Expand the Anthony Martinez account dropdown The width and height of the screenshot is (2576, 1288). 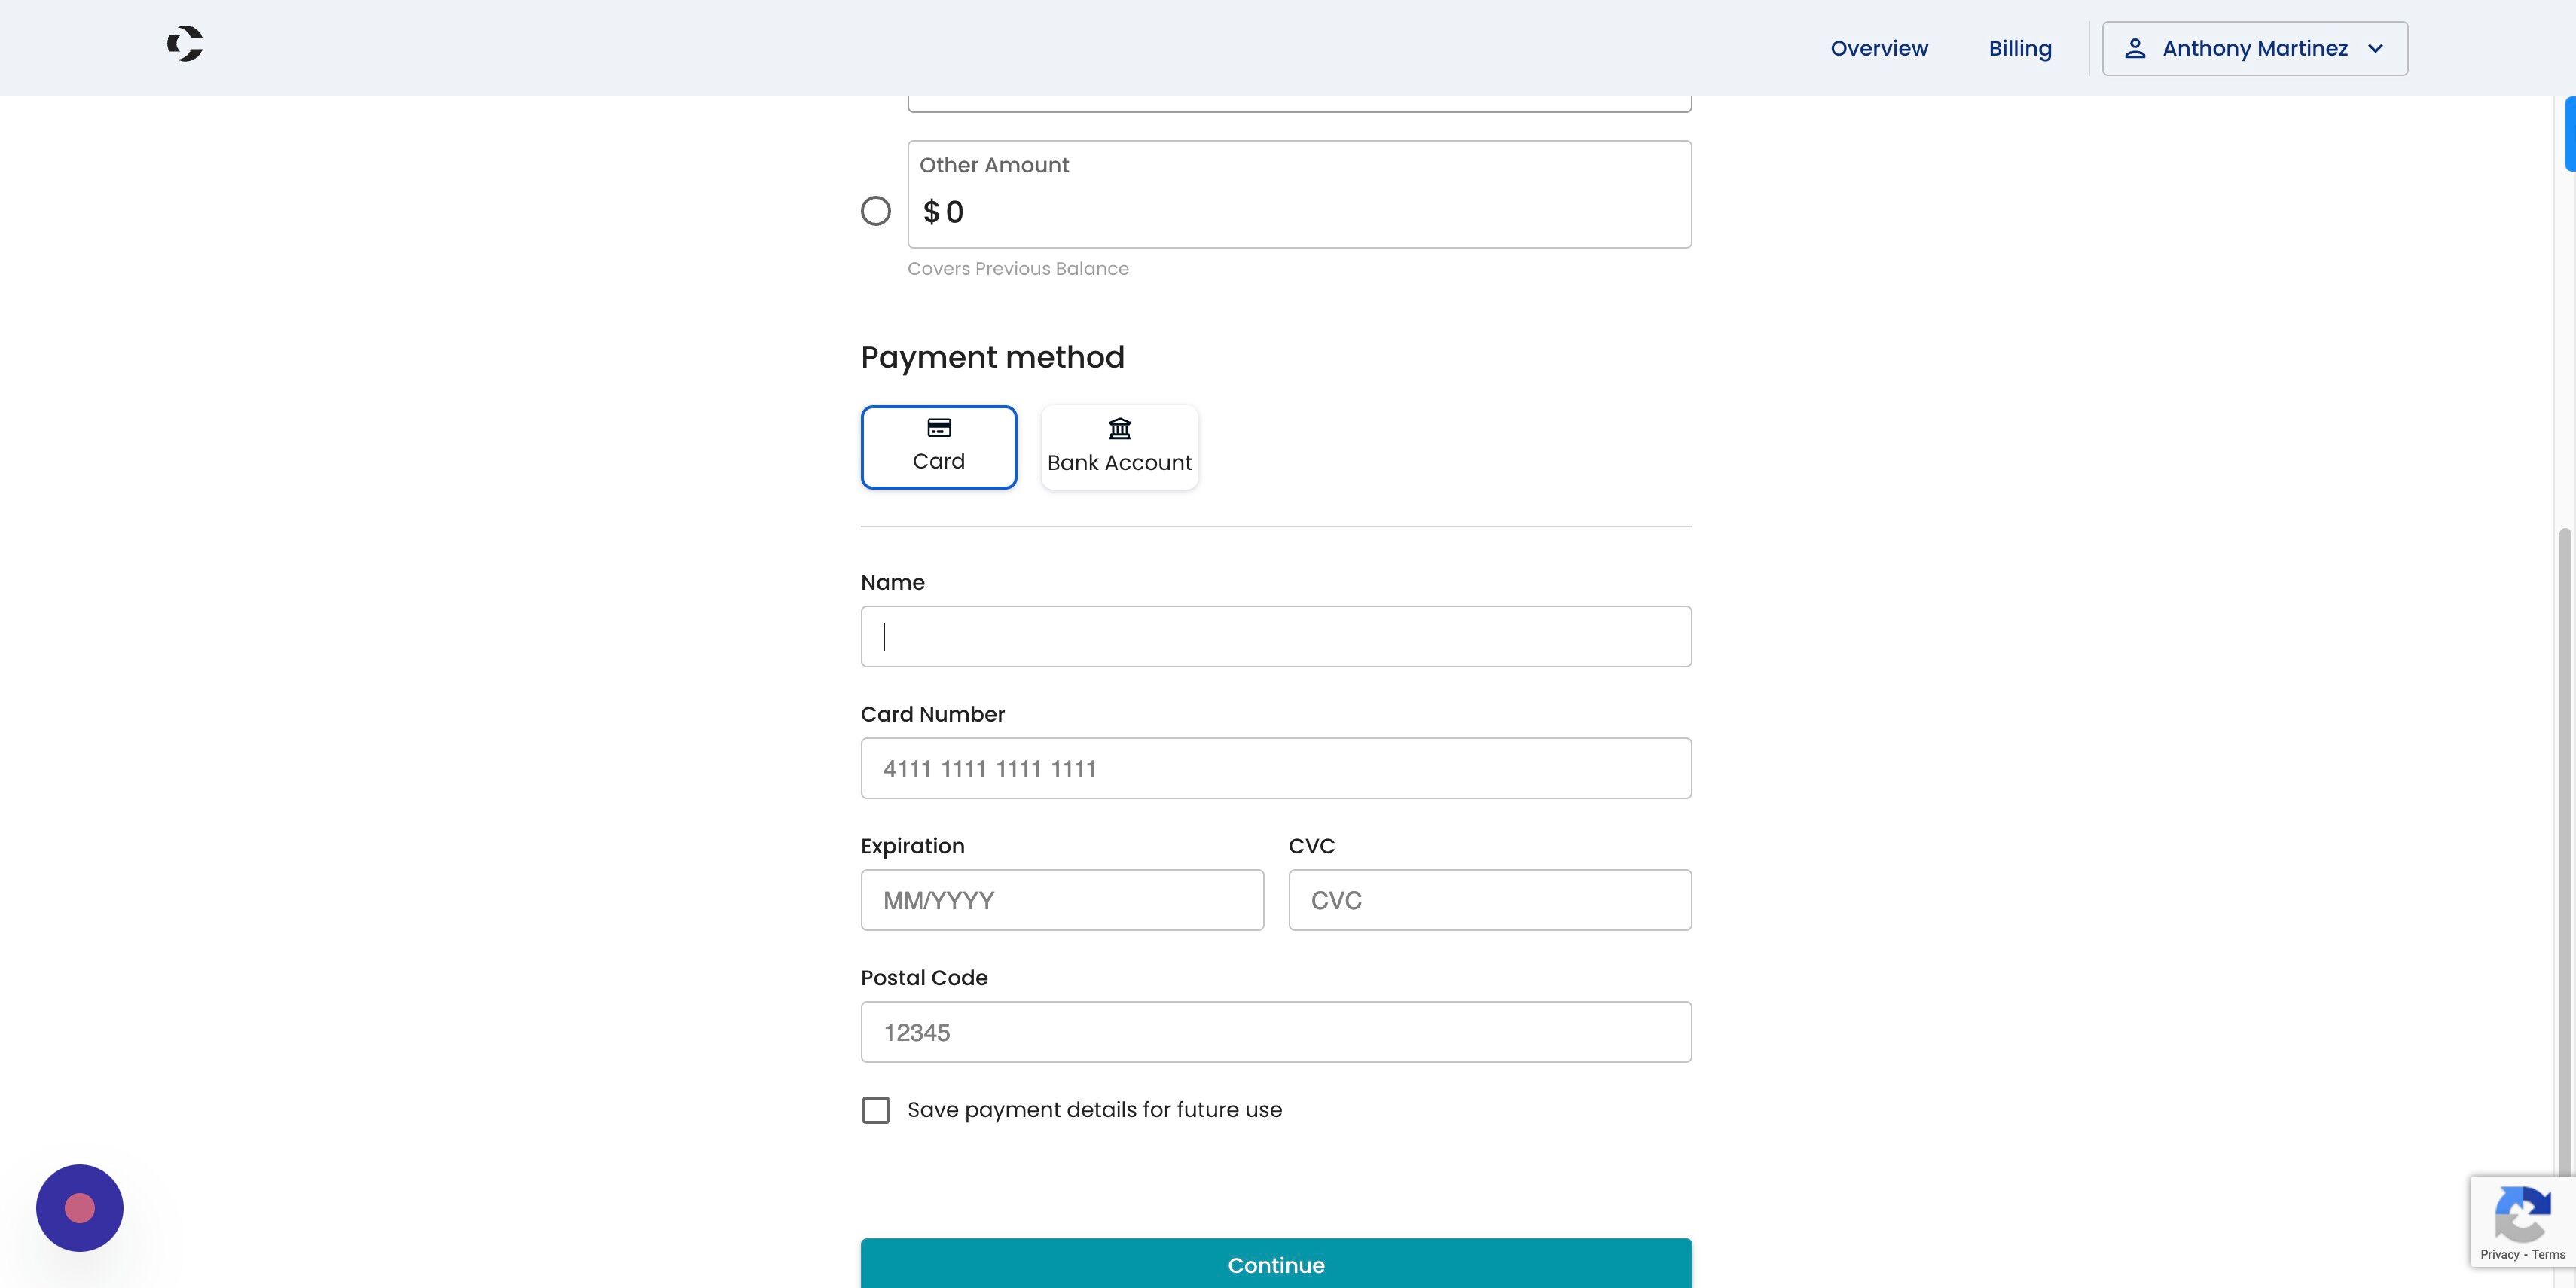click(x=2255, y=48)
